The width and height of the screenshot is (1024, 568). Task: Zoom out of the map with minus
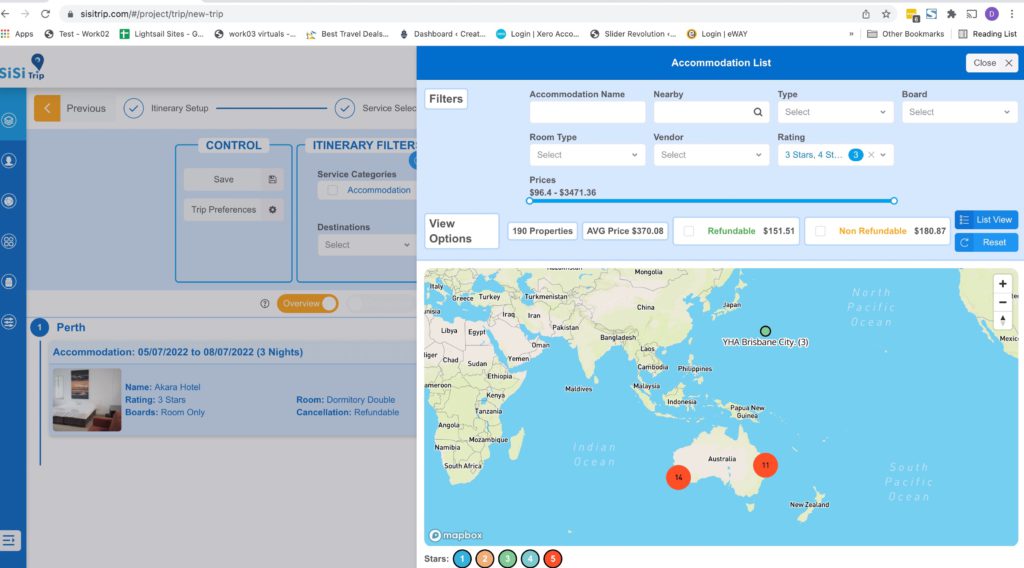coord(1003,302)
